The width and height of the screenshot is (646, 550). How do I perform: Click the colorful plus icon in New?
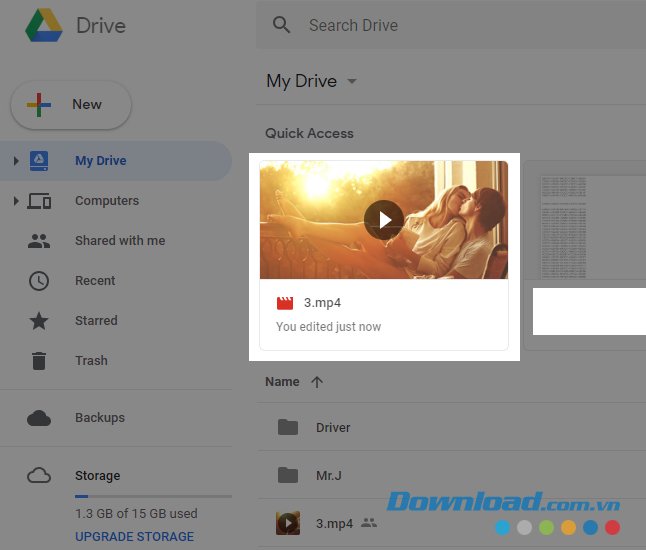[x=39, y=105]
